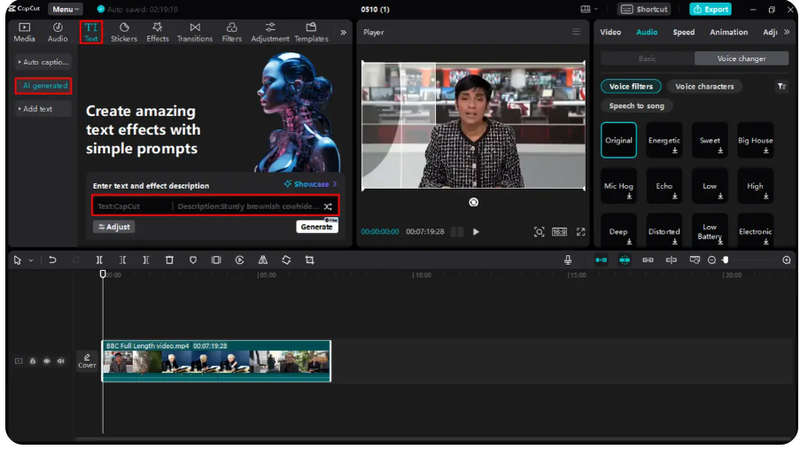Select the Voice filters pill
The height and width of the screenshot is (450, 800).
[631, 86]
